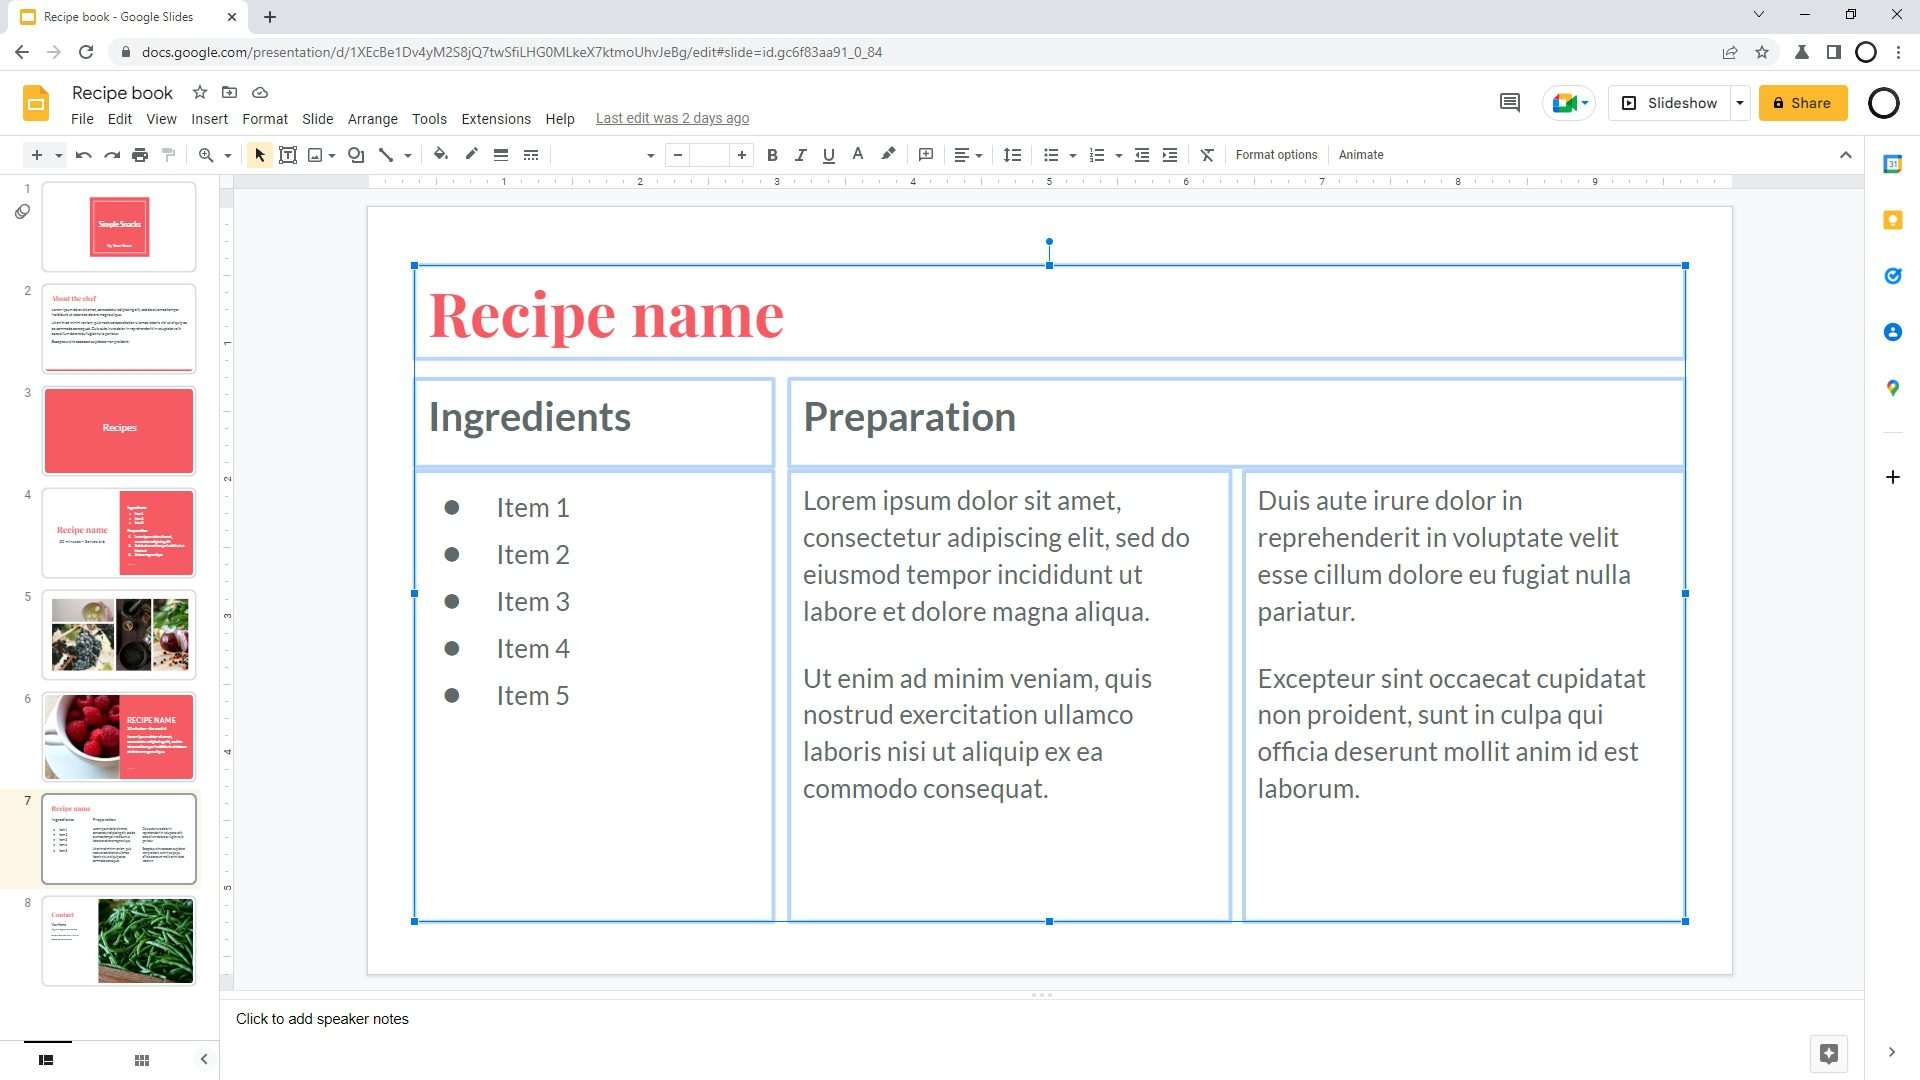Toggle italic formatting

tap(800, 155)
